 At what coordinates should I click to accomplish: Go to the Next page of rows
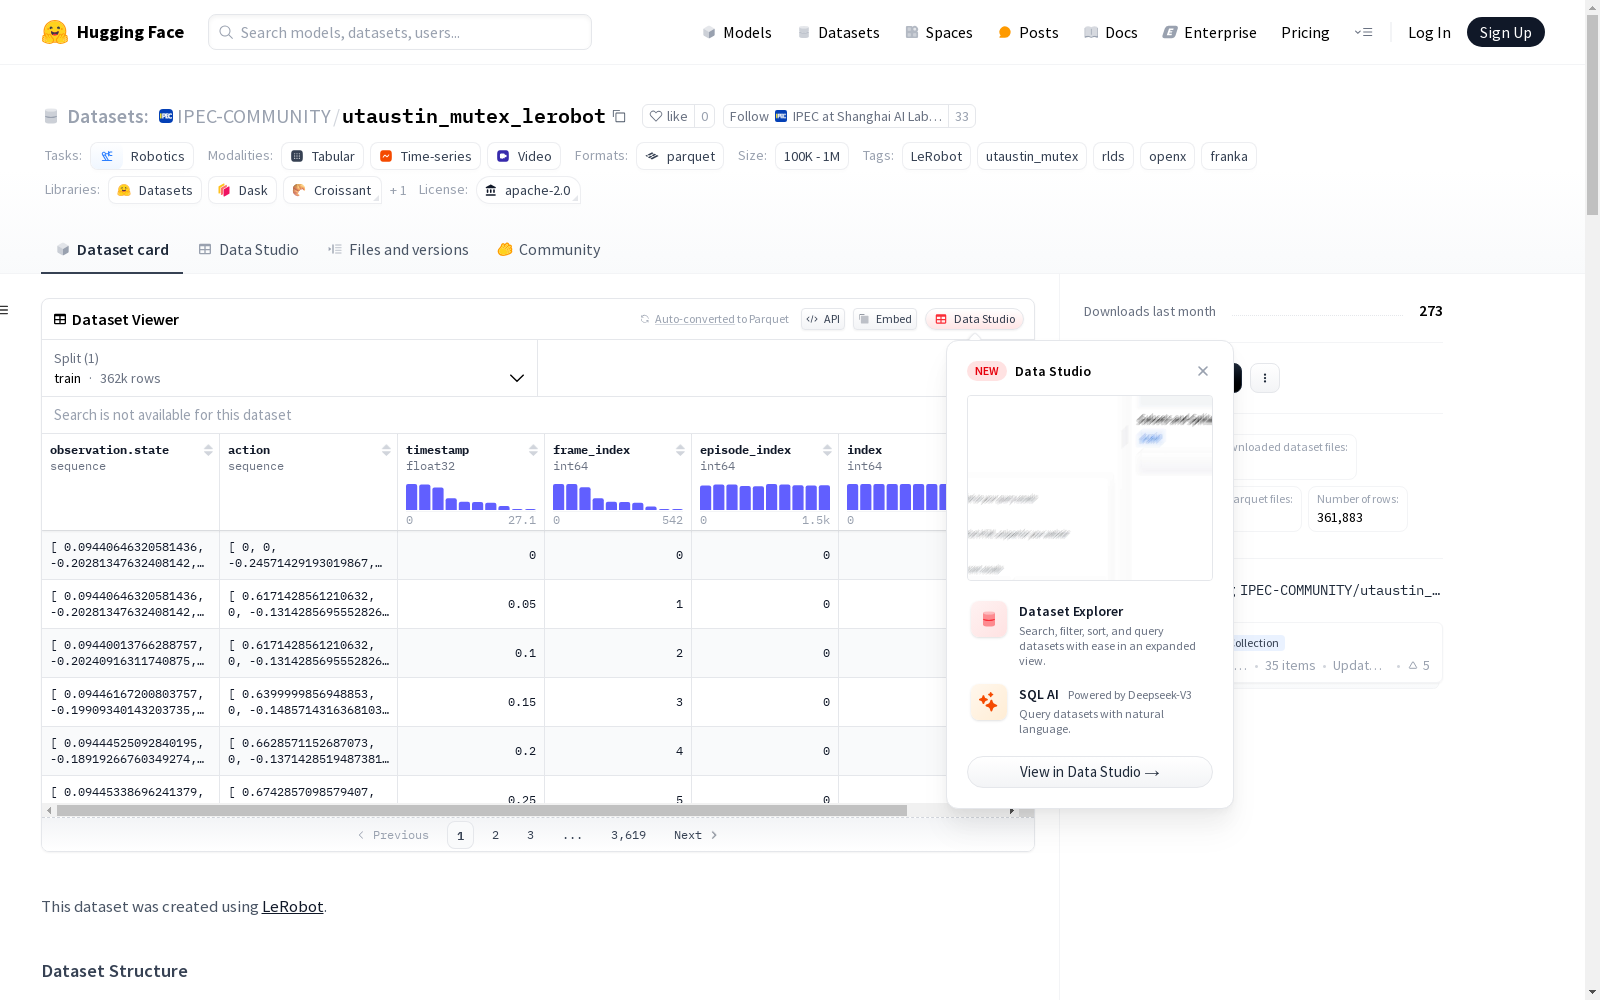(x=696, y=835)
